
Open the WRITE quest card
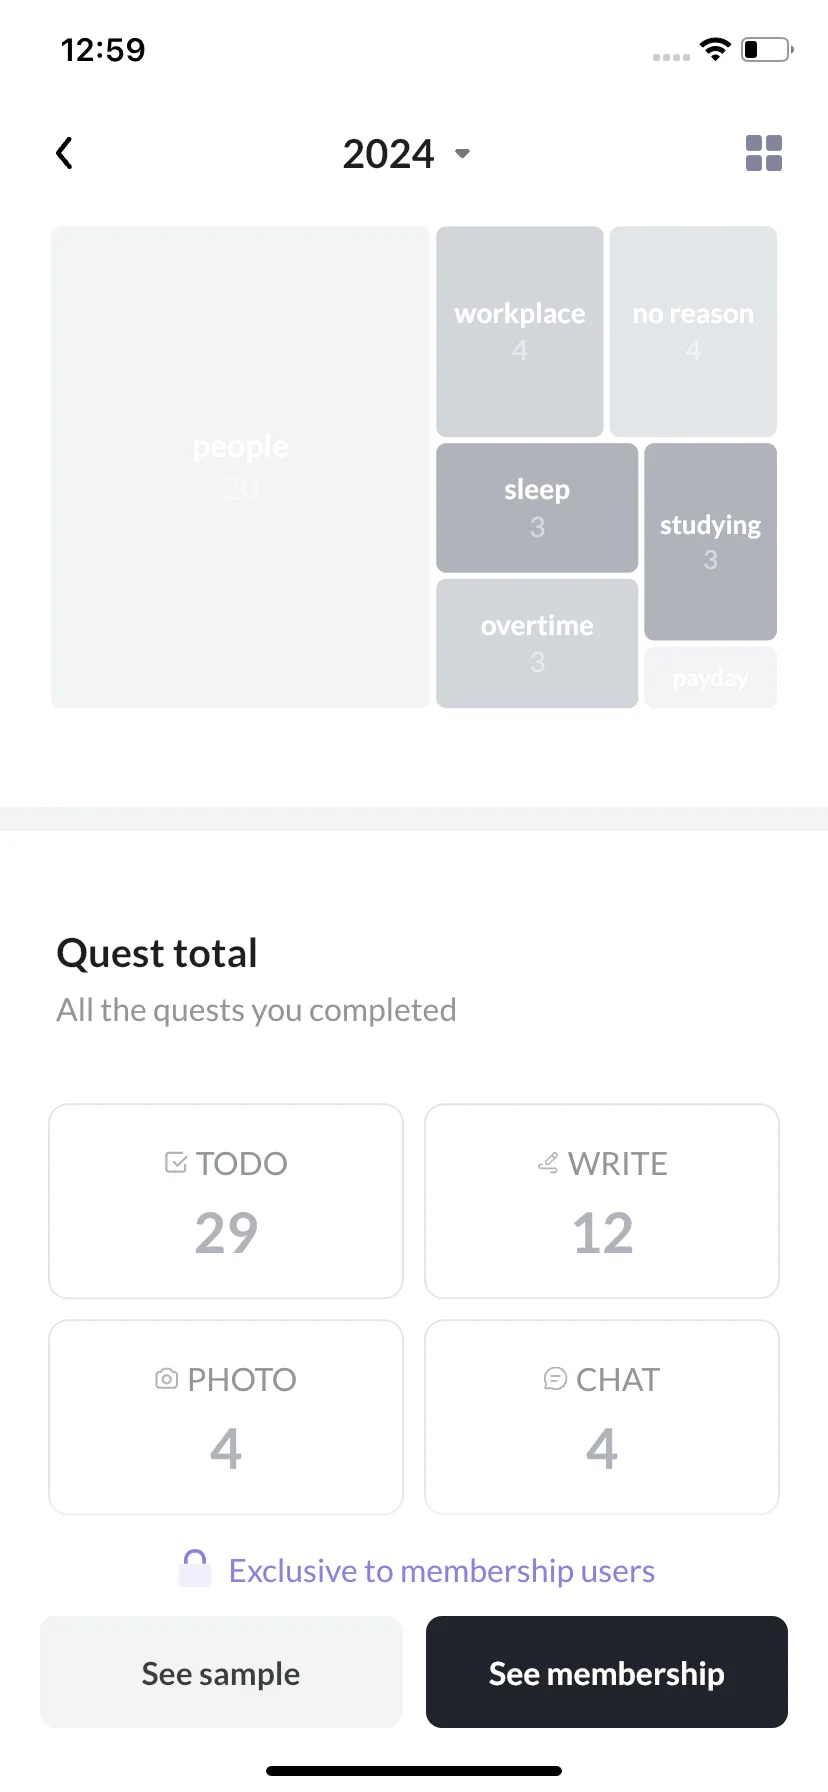point(602,1201)
